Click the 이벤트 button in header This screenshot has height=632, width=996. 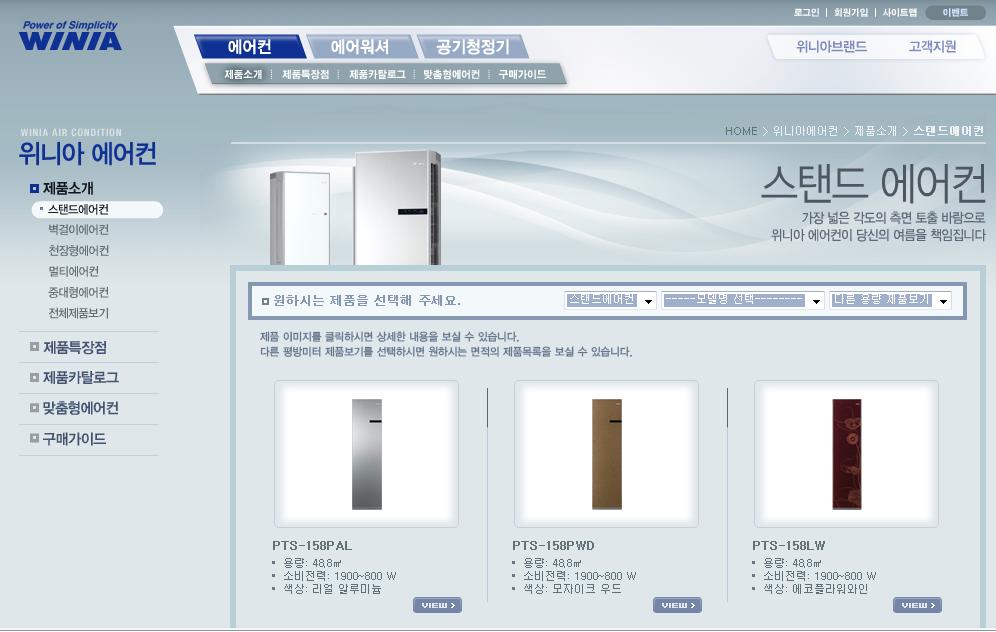coord(955,13)
